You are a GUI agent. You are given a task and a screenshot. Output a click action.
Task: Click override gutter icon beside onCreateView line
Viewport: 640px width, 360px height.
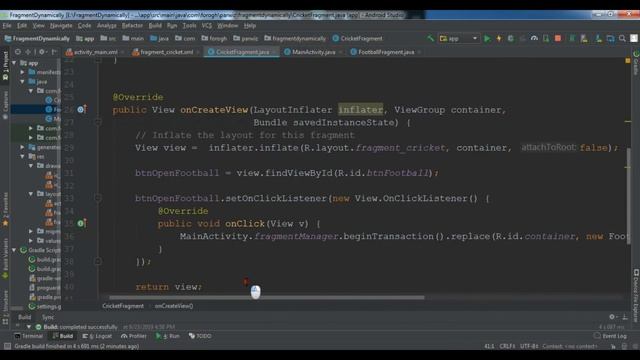(81, 109)
